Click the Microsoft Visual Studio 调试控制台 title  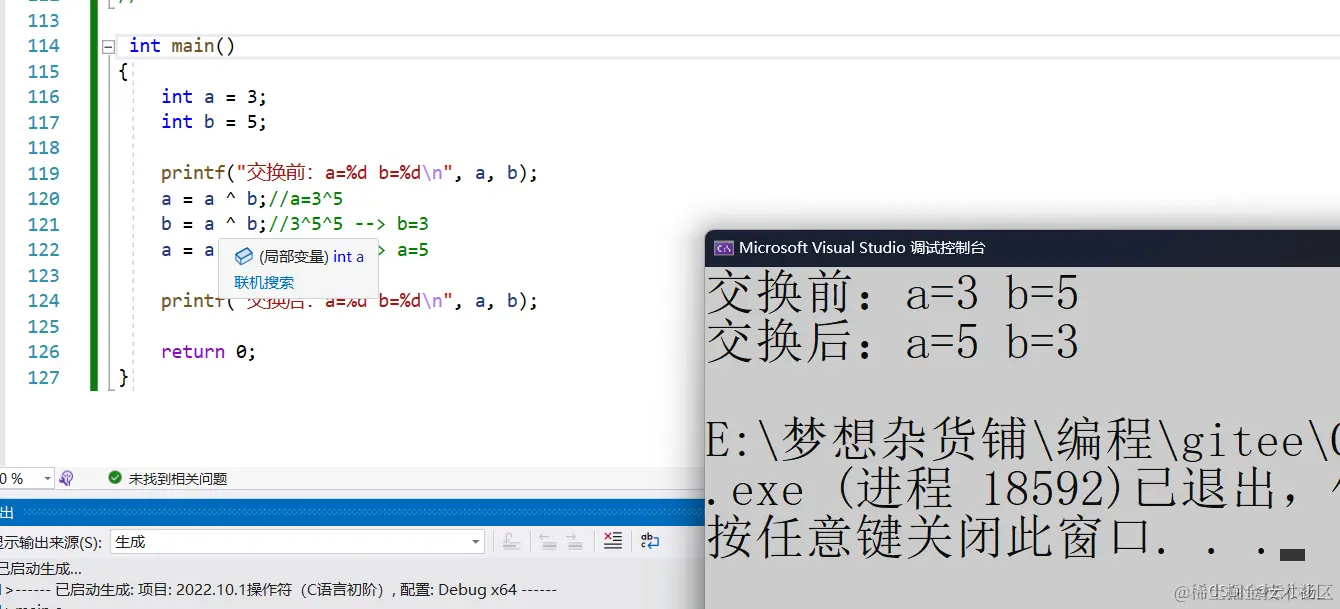tap(862, 248)
